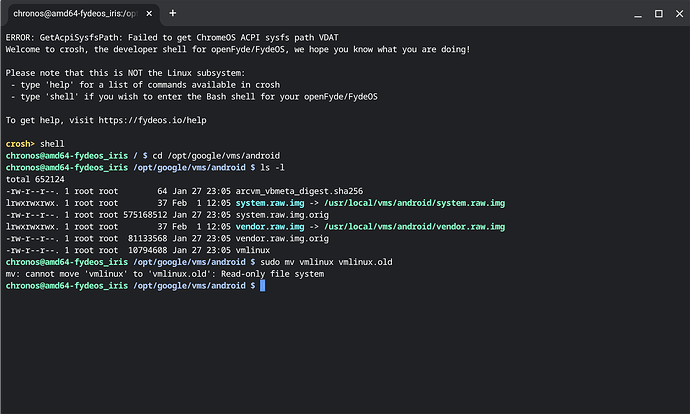690x414 pixels.
Task: Click the 'sudo mv vmlinux vmlinux.old' command text
Action: click(326, 262)
